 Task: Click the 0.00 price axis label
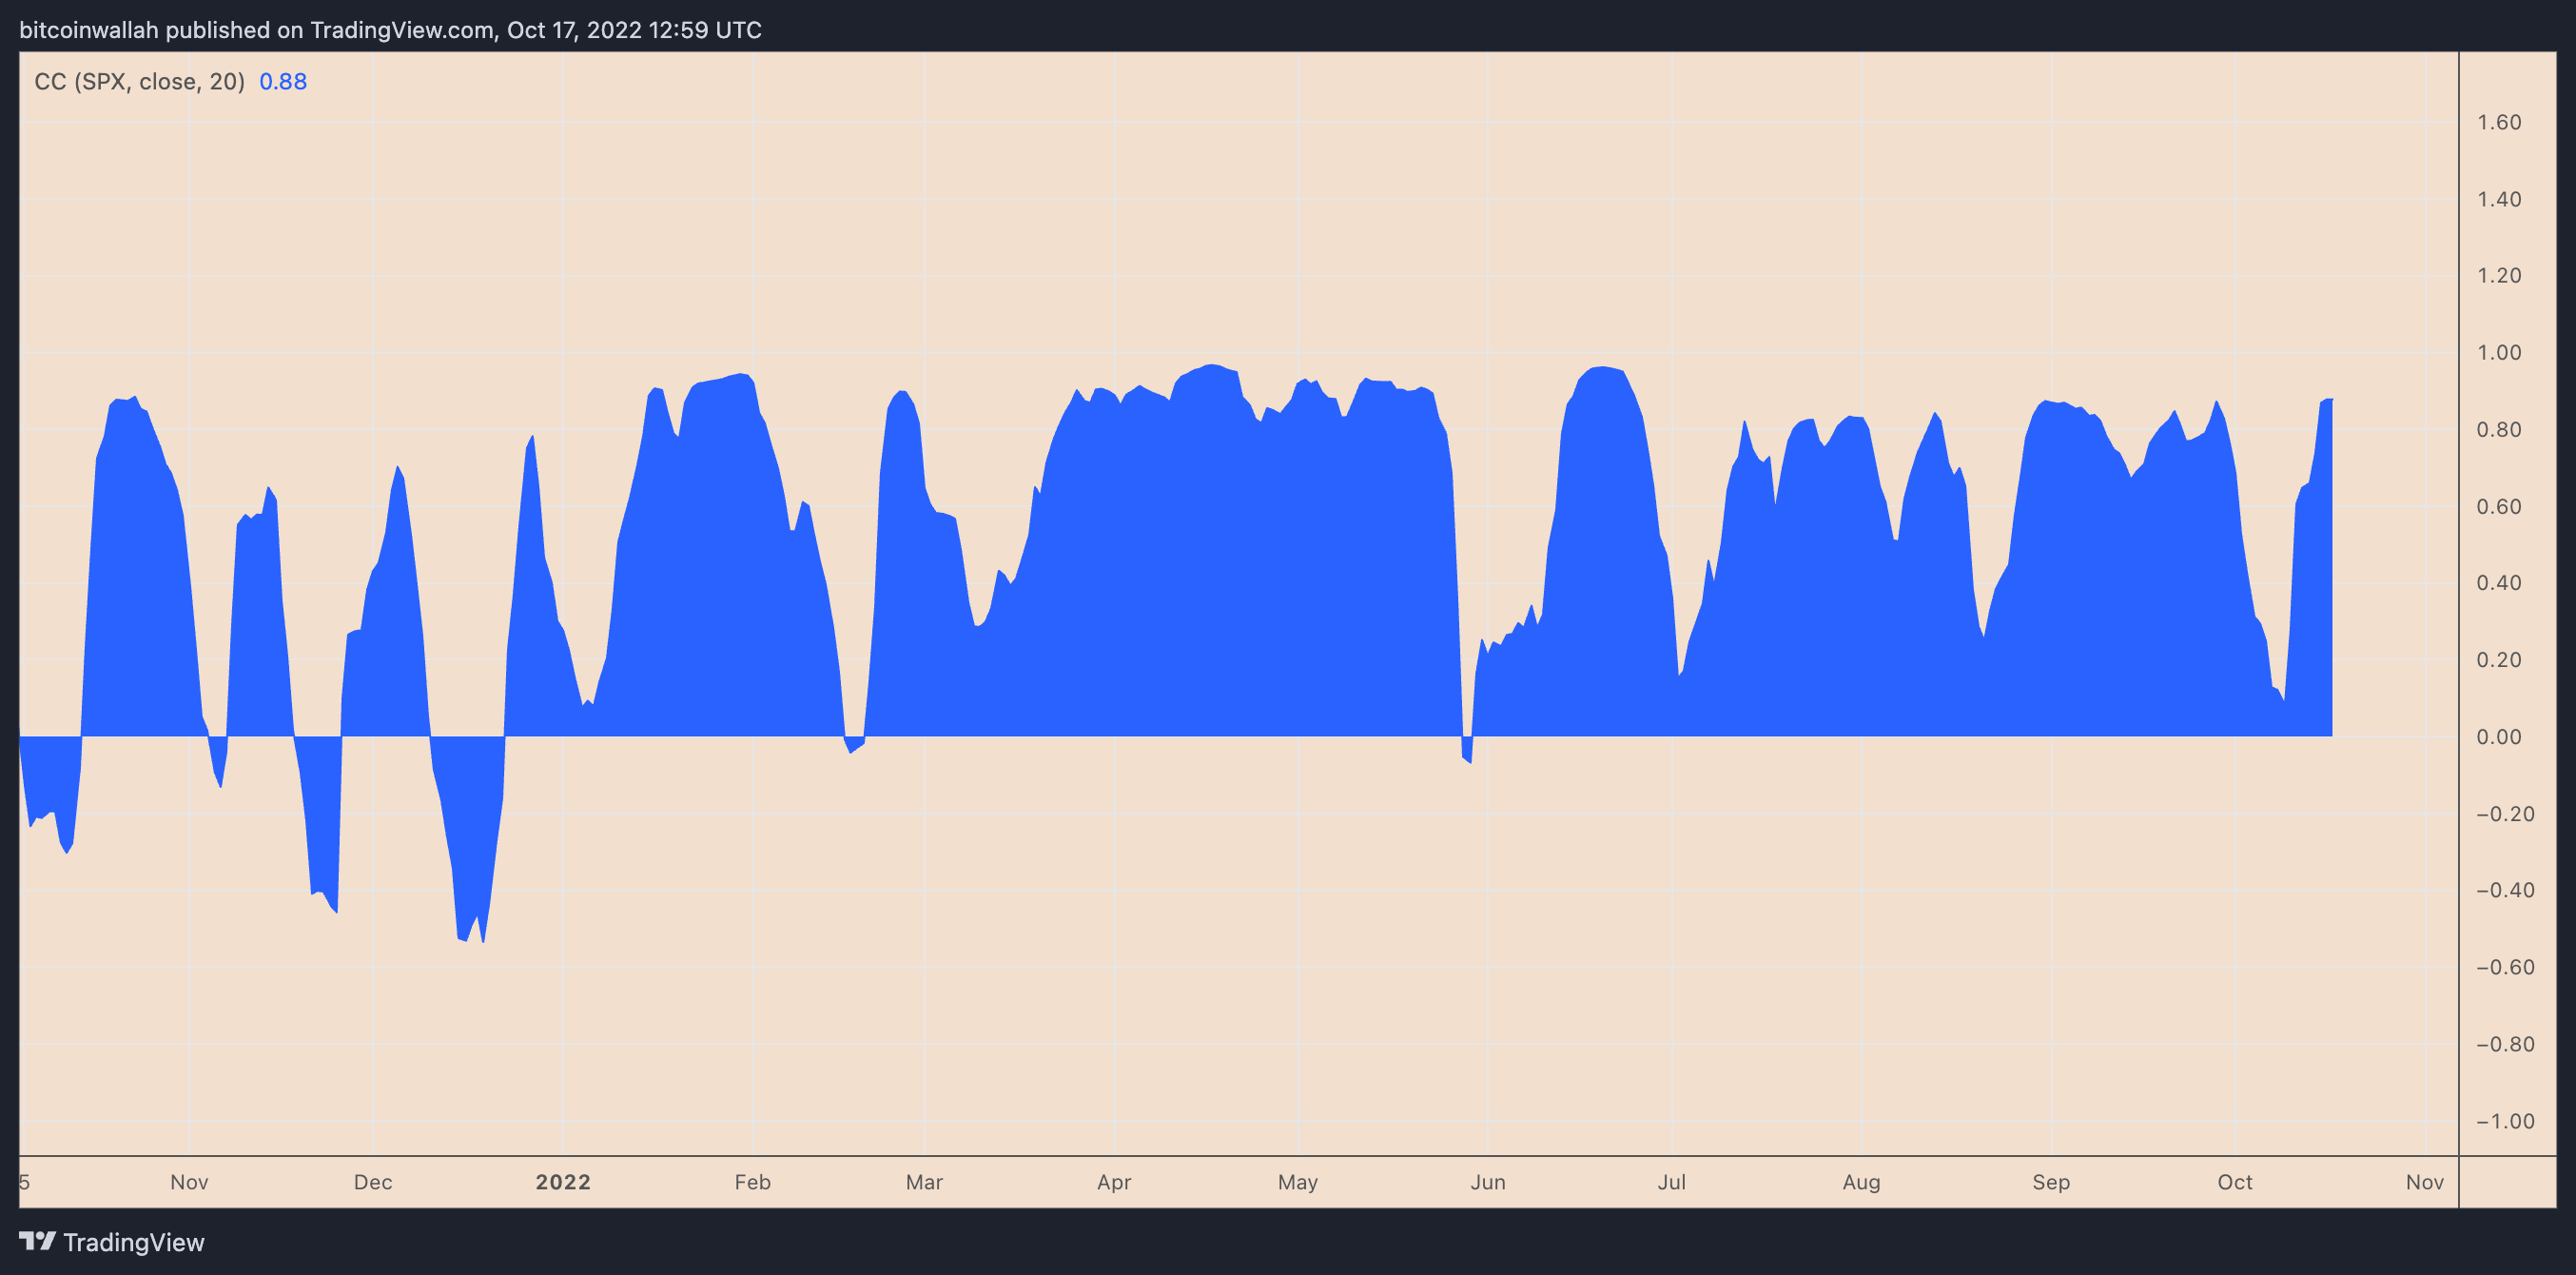click(2498, 737)
